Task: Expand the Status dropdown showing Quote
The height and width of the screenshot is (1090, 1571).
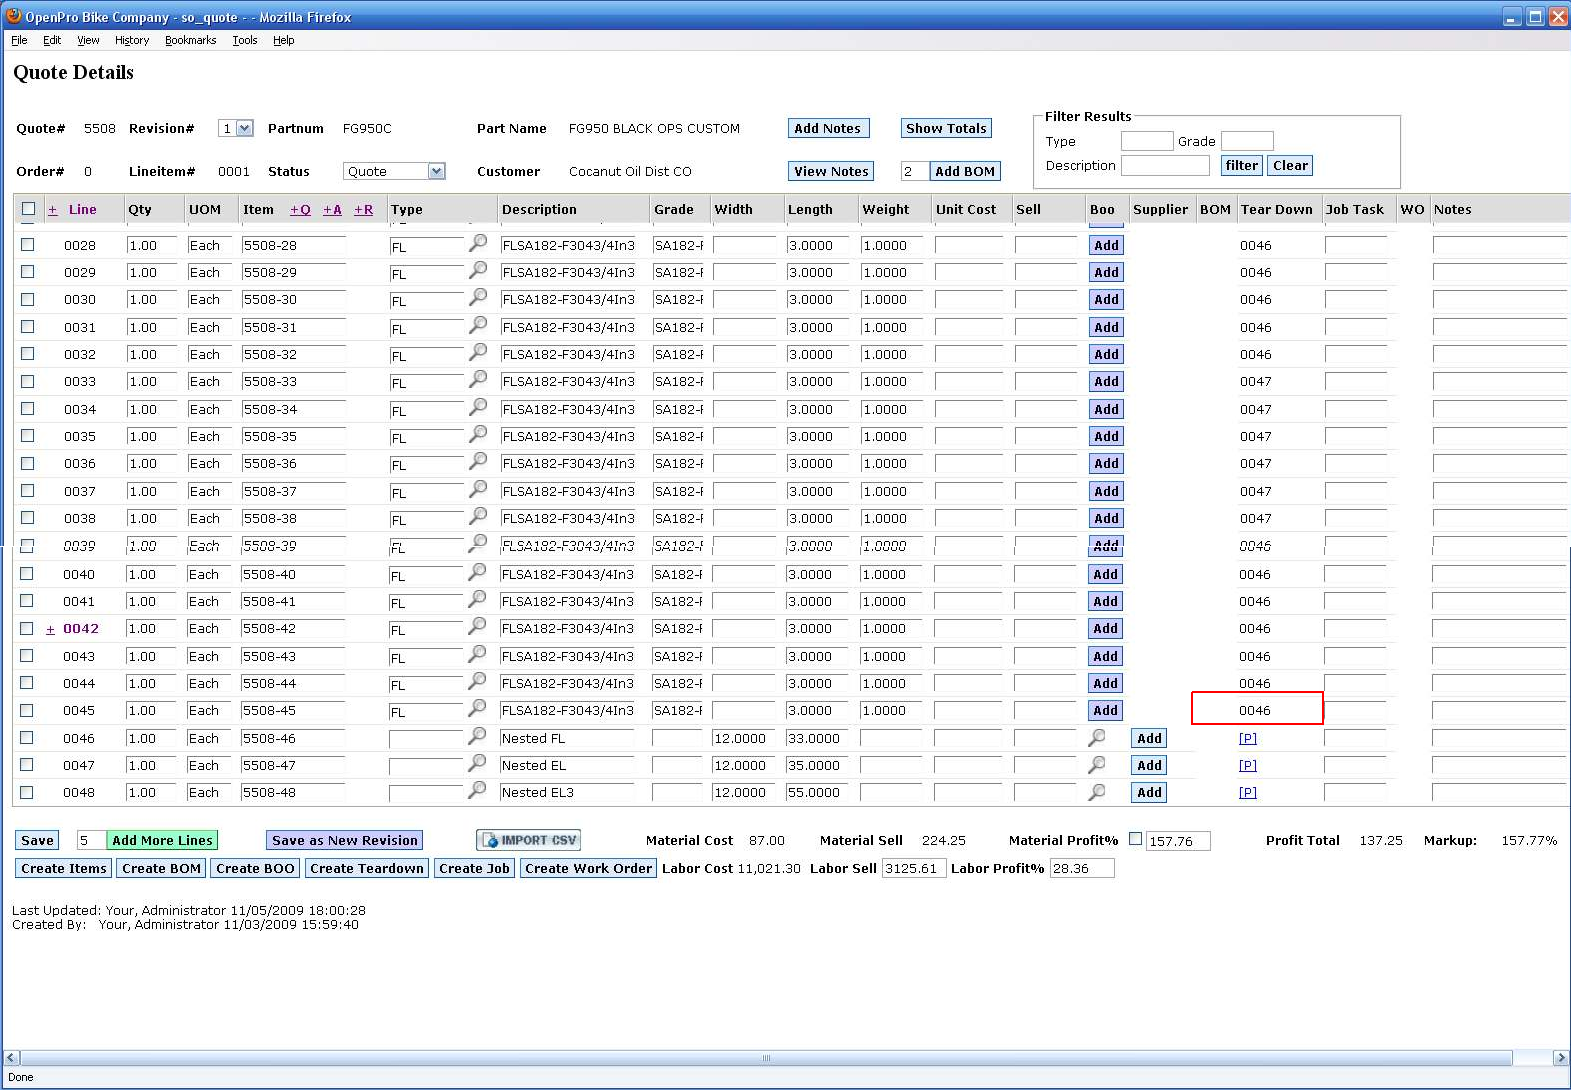Action: point(394,171)
